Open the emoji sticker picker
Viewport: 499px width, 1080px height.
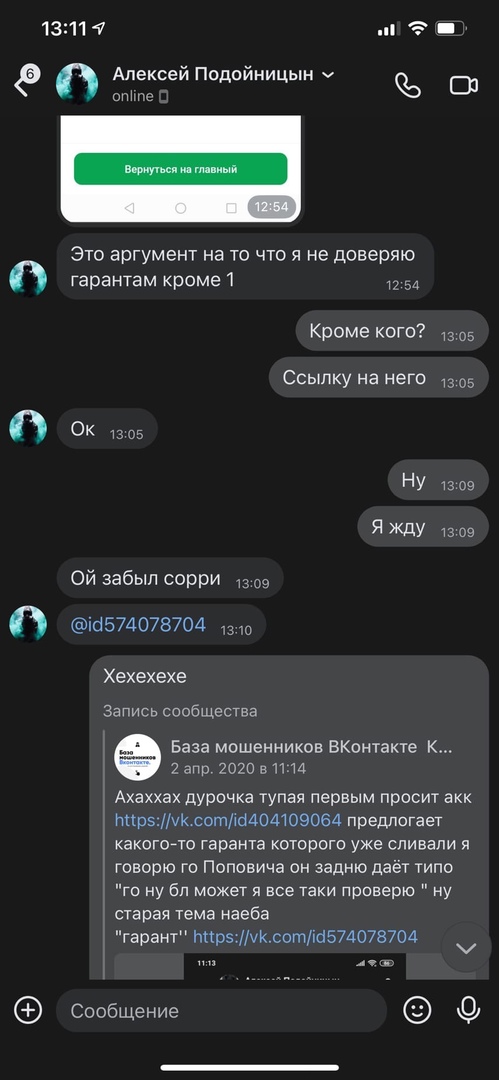pyautogui.click(x=417, y=1010)
